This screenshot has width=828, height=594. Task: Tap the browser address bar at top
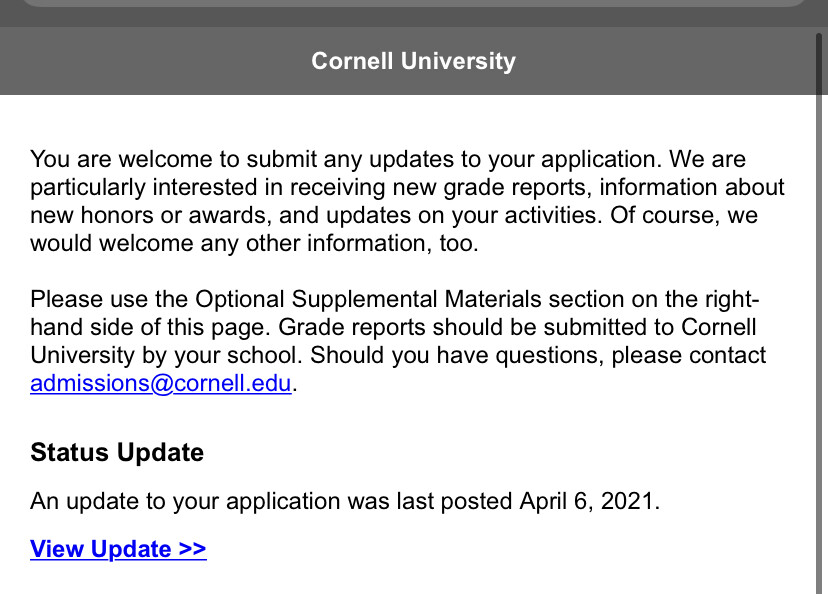[414, 3]
